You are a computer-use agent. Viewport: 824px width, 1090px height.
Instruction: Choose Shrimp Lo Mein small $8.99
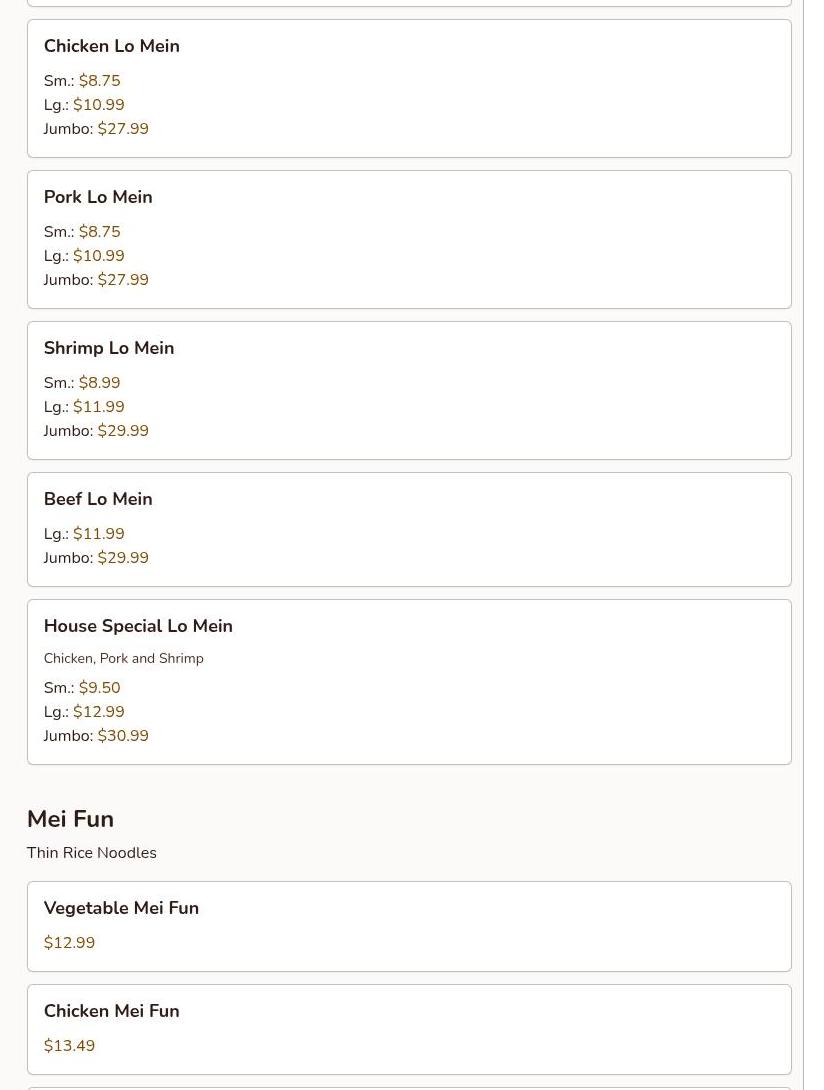(x=99, y=383)
